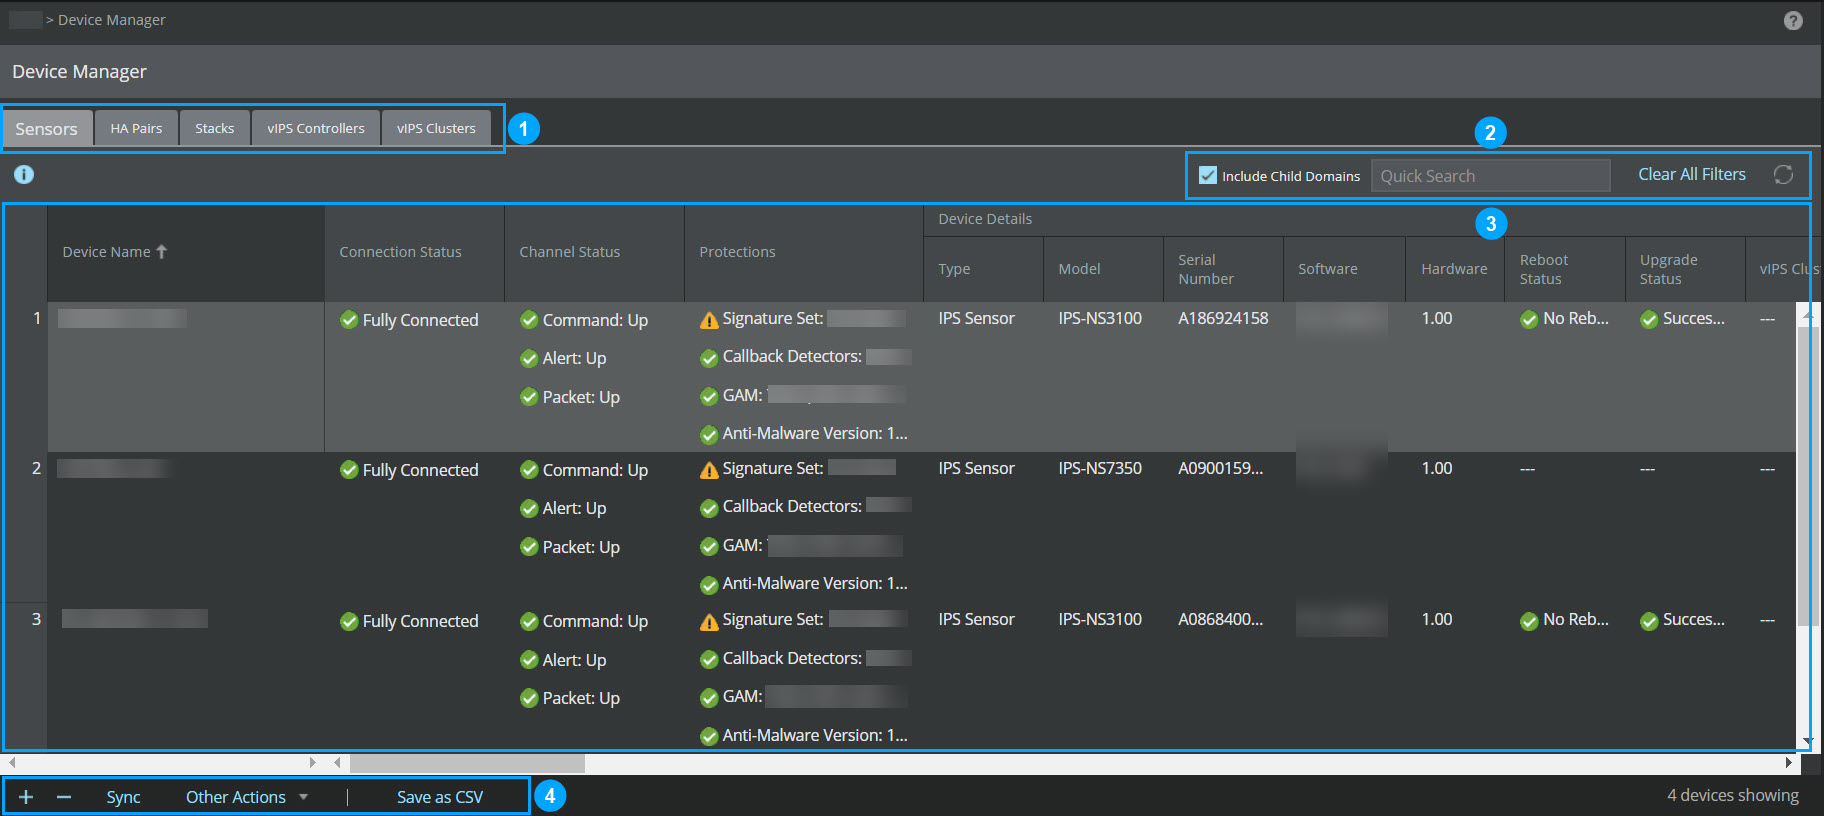
Task: Click row 2 Anti-Malware Version check icon
Action: tap(709, 584)
